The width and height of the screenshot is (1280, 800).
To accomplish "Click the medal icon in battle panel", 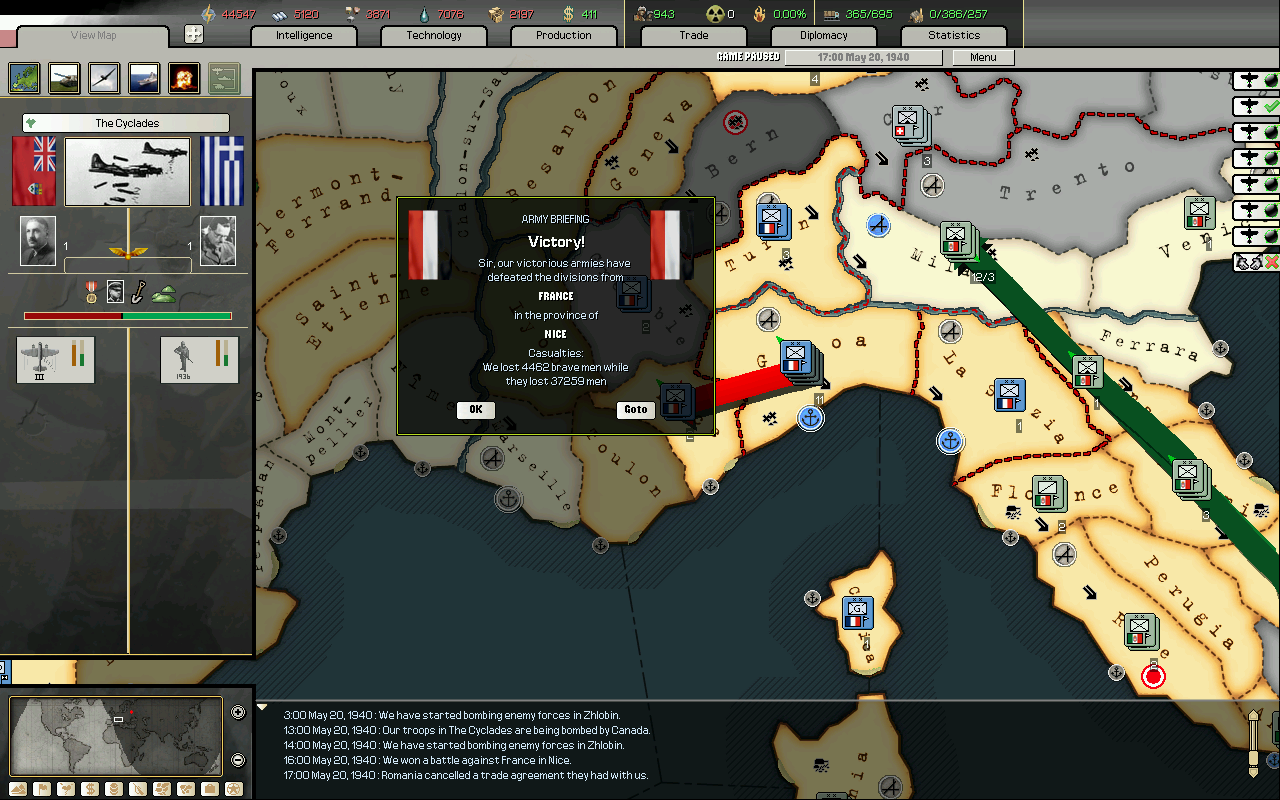I will tap(91, 292).
